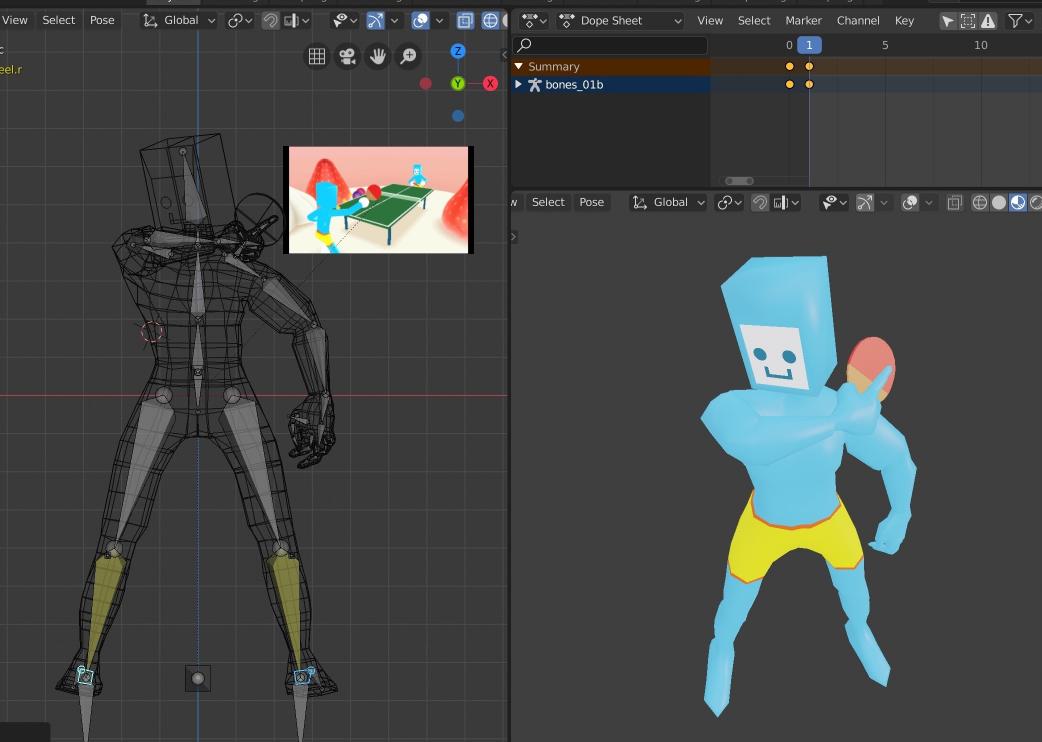
Task: Toggle Only Show Selected in Dope Sheet
Action: tap(947, 20)
